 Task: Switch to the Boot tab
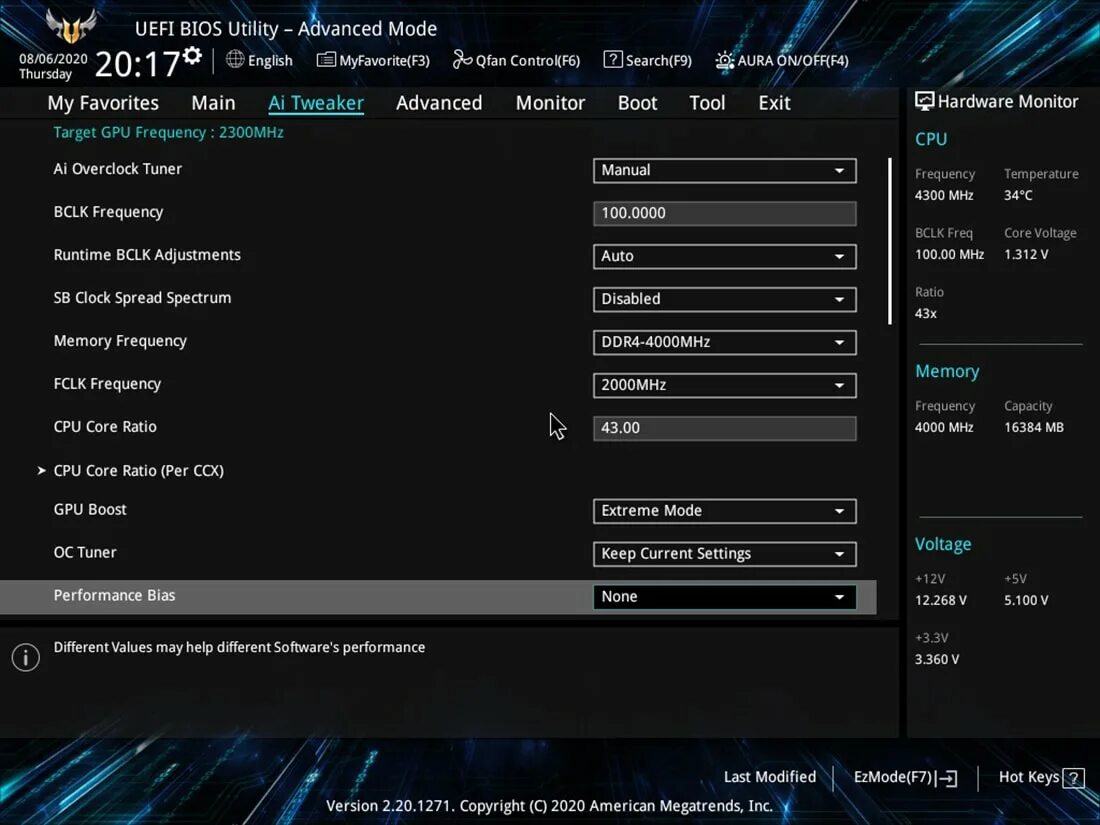[637, 103]
